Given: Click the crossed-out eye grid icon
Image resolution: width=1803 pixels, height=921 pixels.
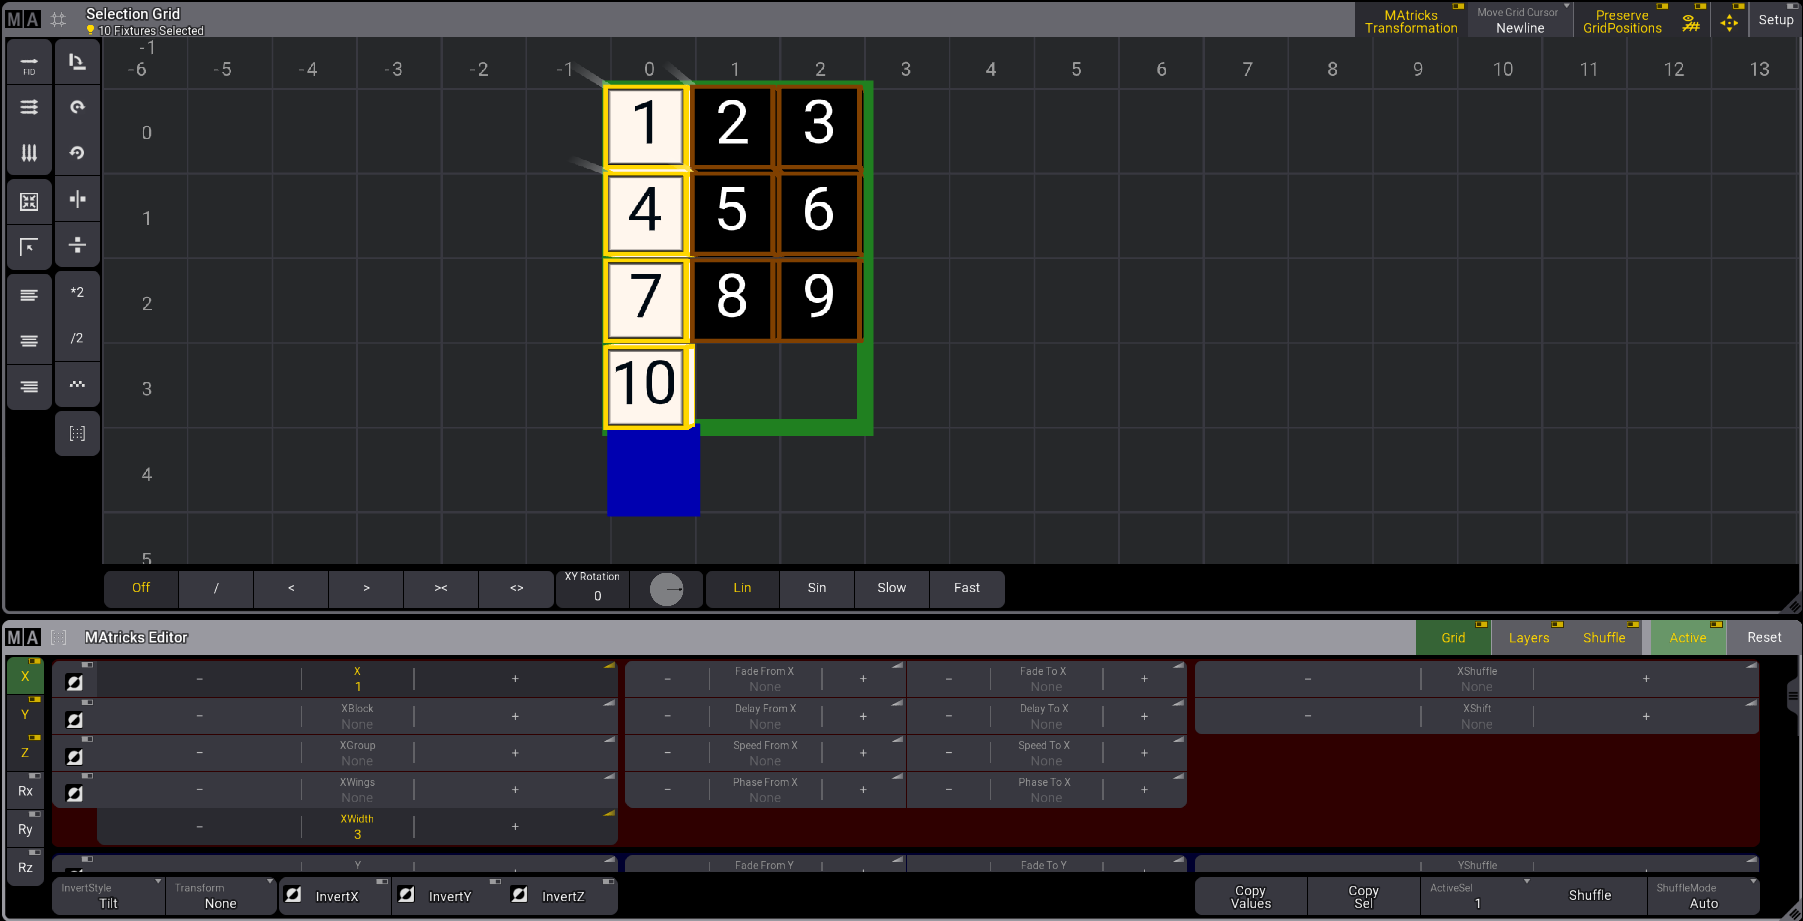Looking at the screenshot, I should (x=1691, y=21).
